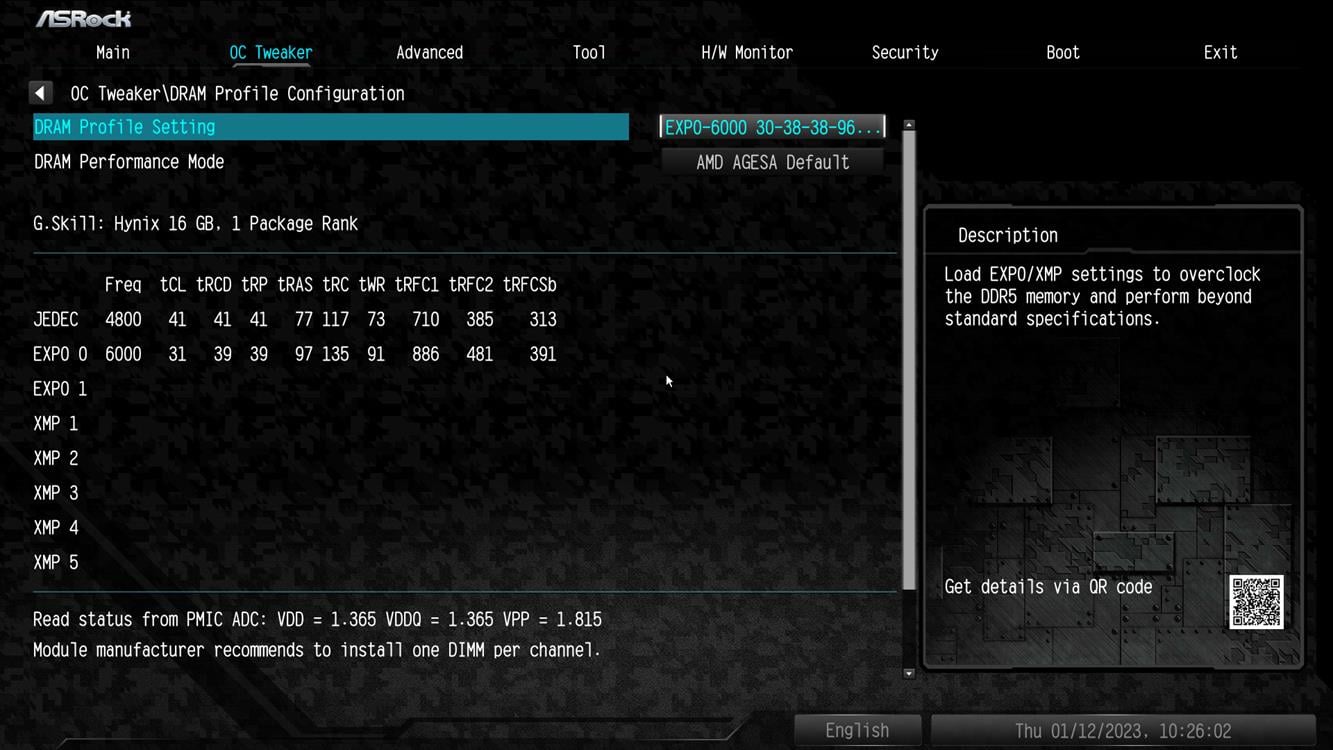The height and width of the screenshot is (750, 1333).
Task: Click the vertical scrollbar thumb
Action: (x=909, y=361)
